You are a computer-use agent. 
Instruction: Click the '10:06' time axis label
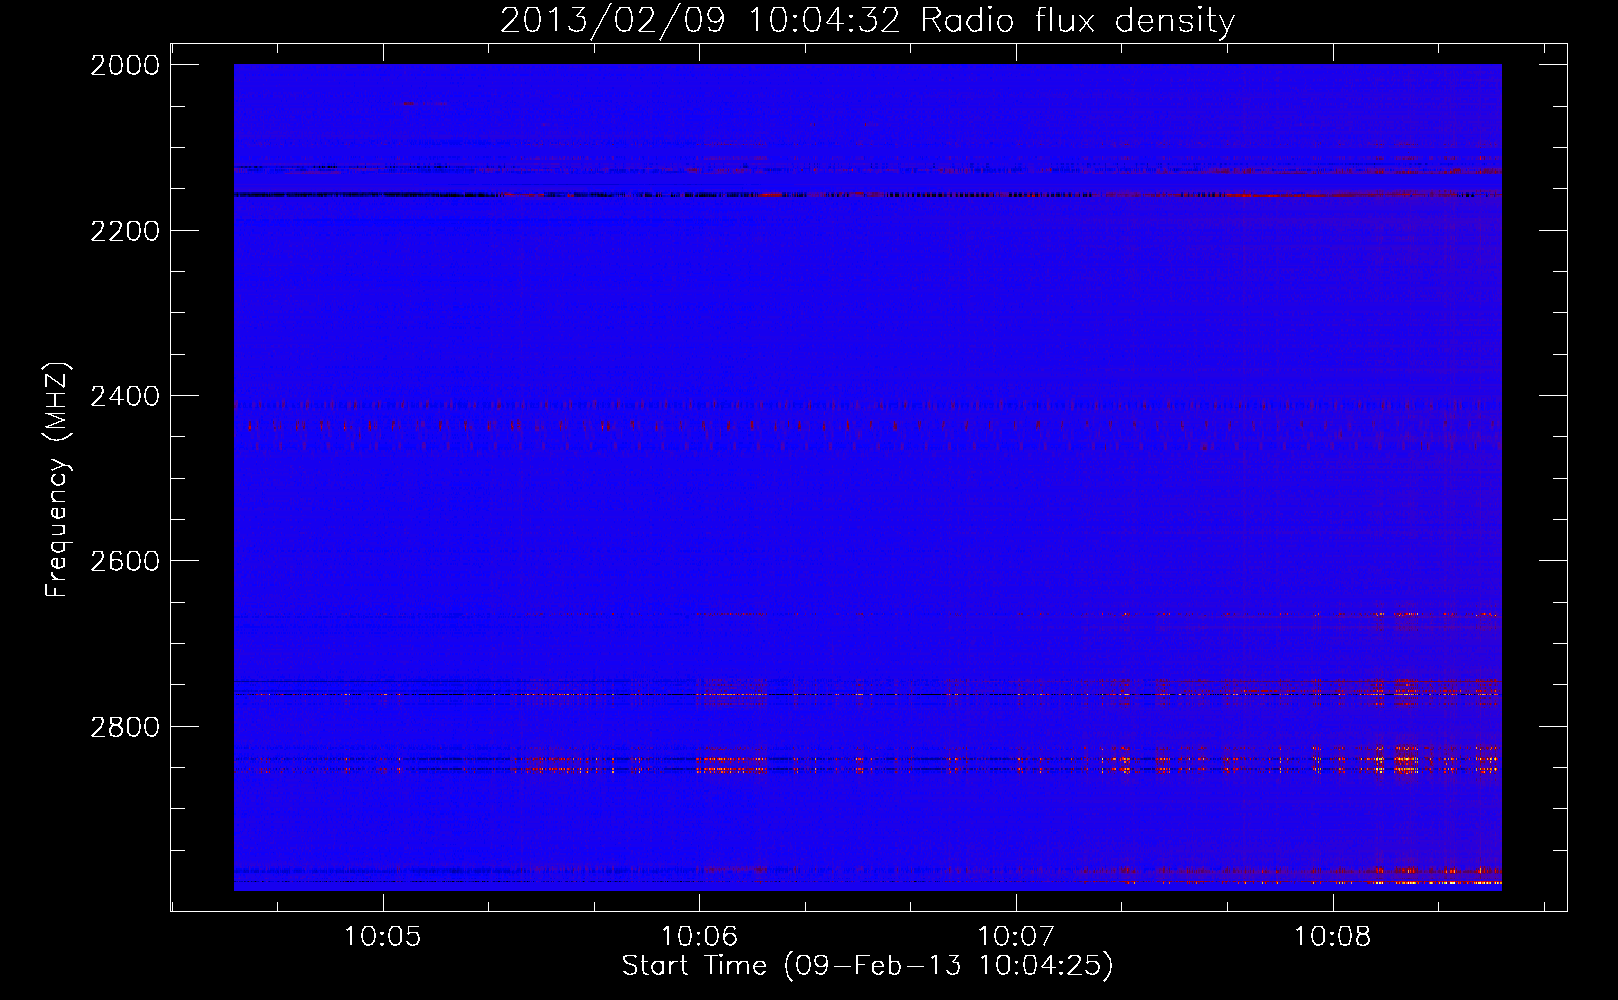click(699, 937)
